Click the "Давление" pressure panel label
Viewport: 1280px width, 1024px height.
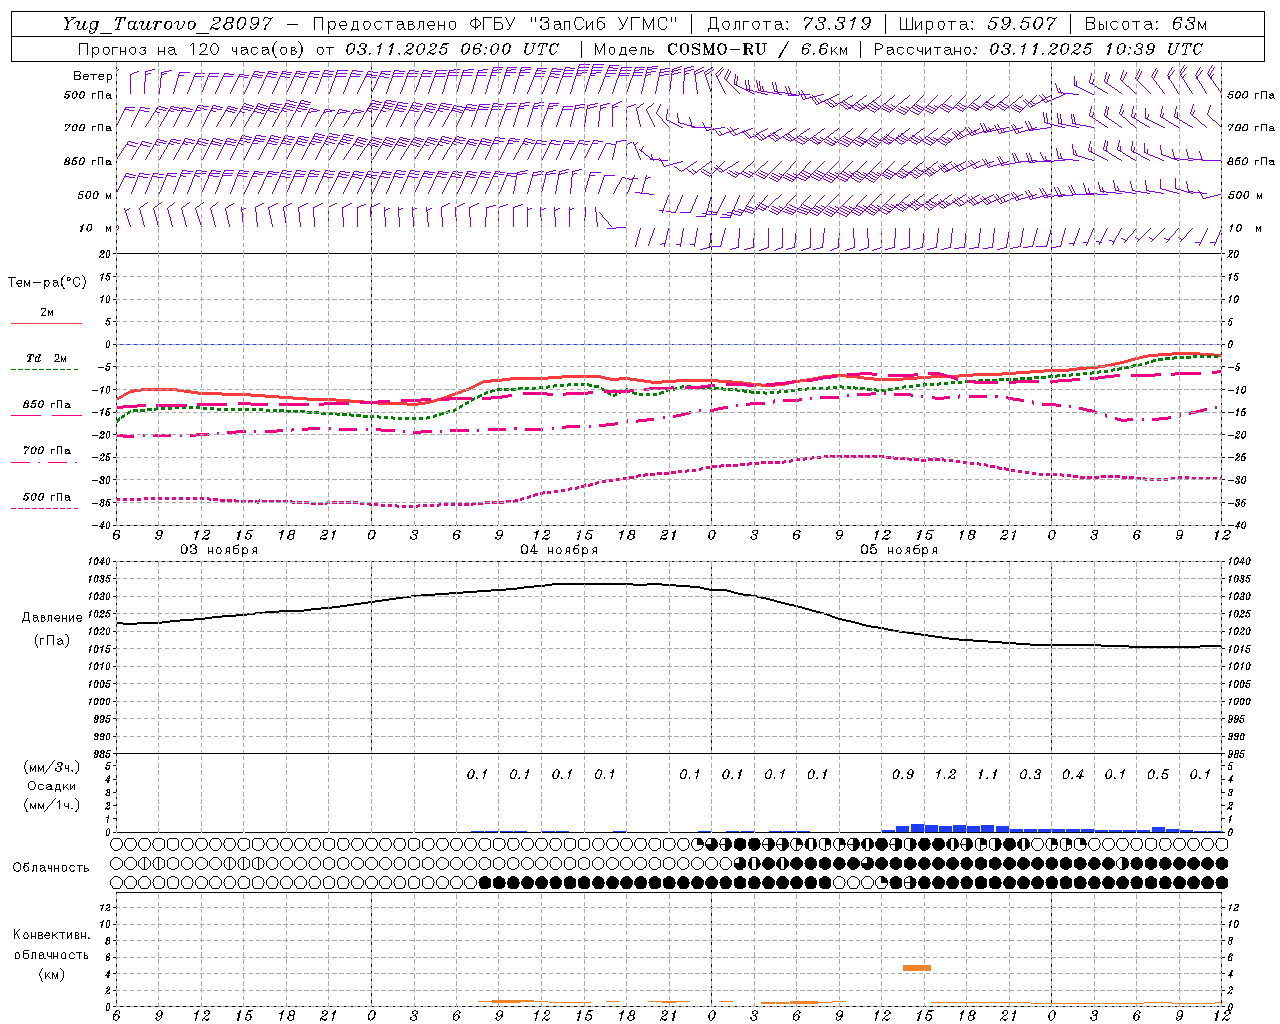(x=52, y=618)
